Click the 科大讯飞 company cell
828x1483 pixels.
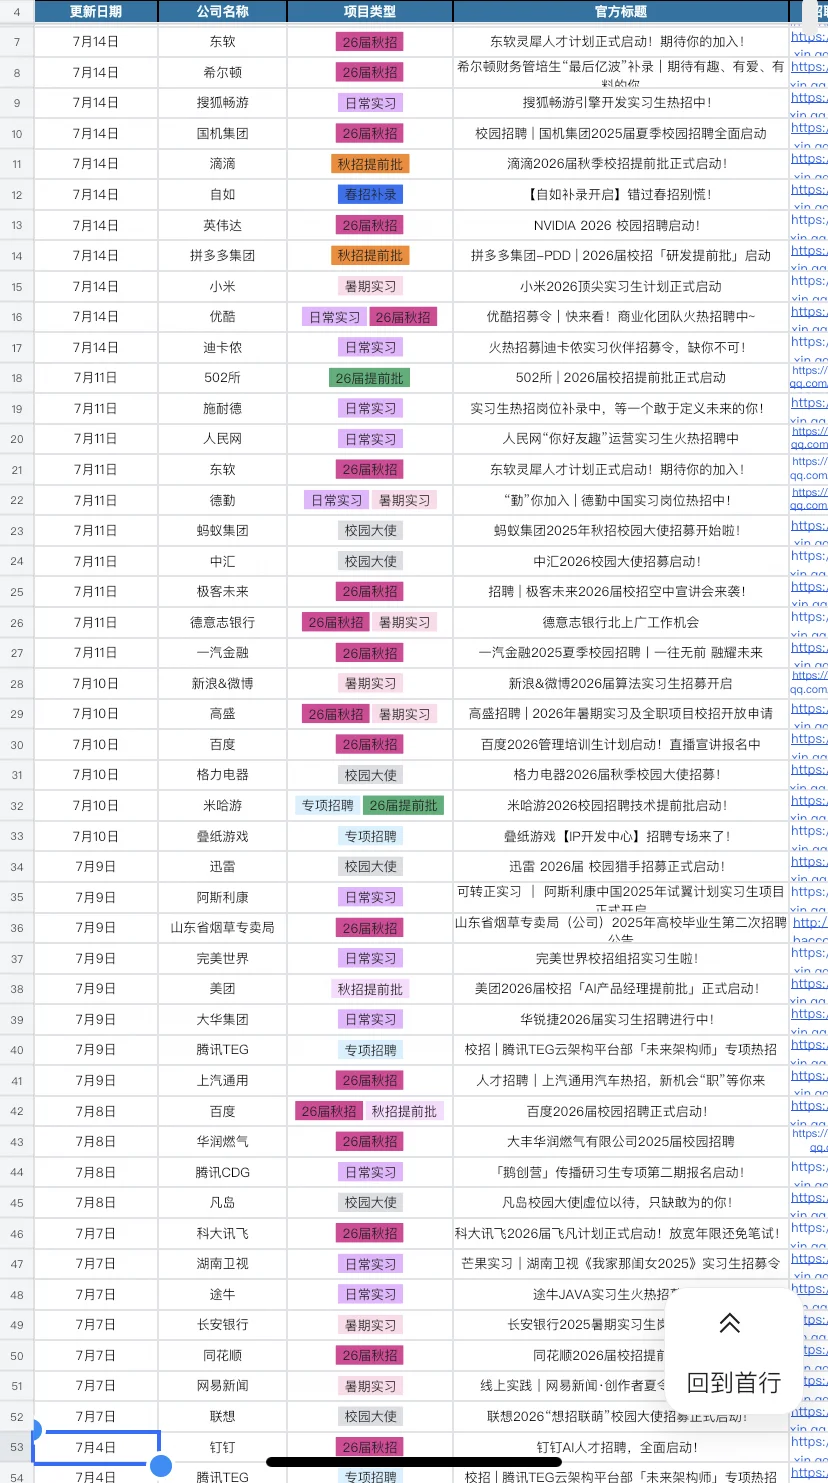[223, 1233]
